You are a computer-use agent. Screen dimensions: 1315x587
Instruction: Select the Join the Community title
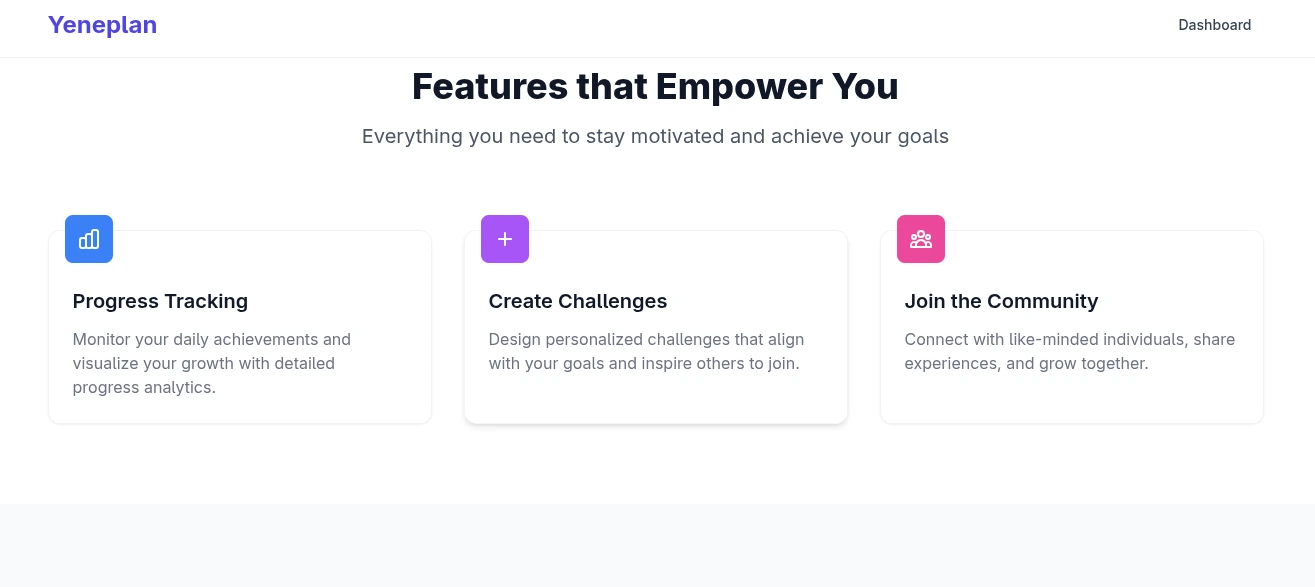coord(1001,301)
